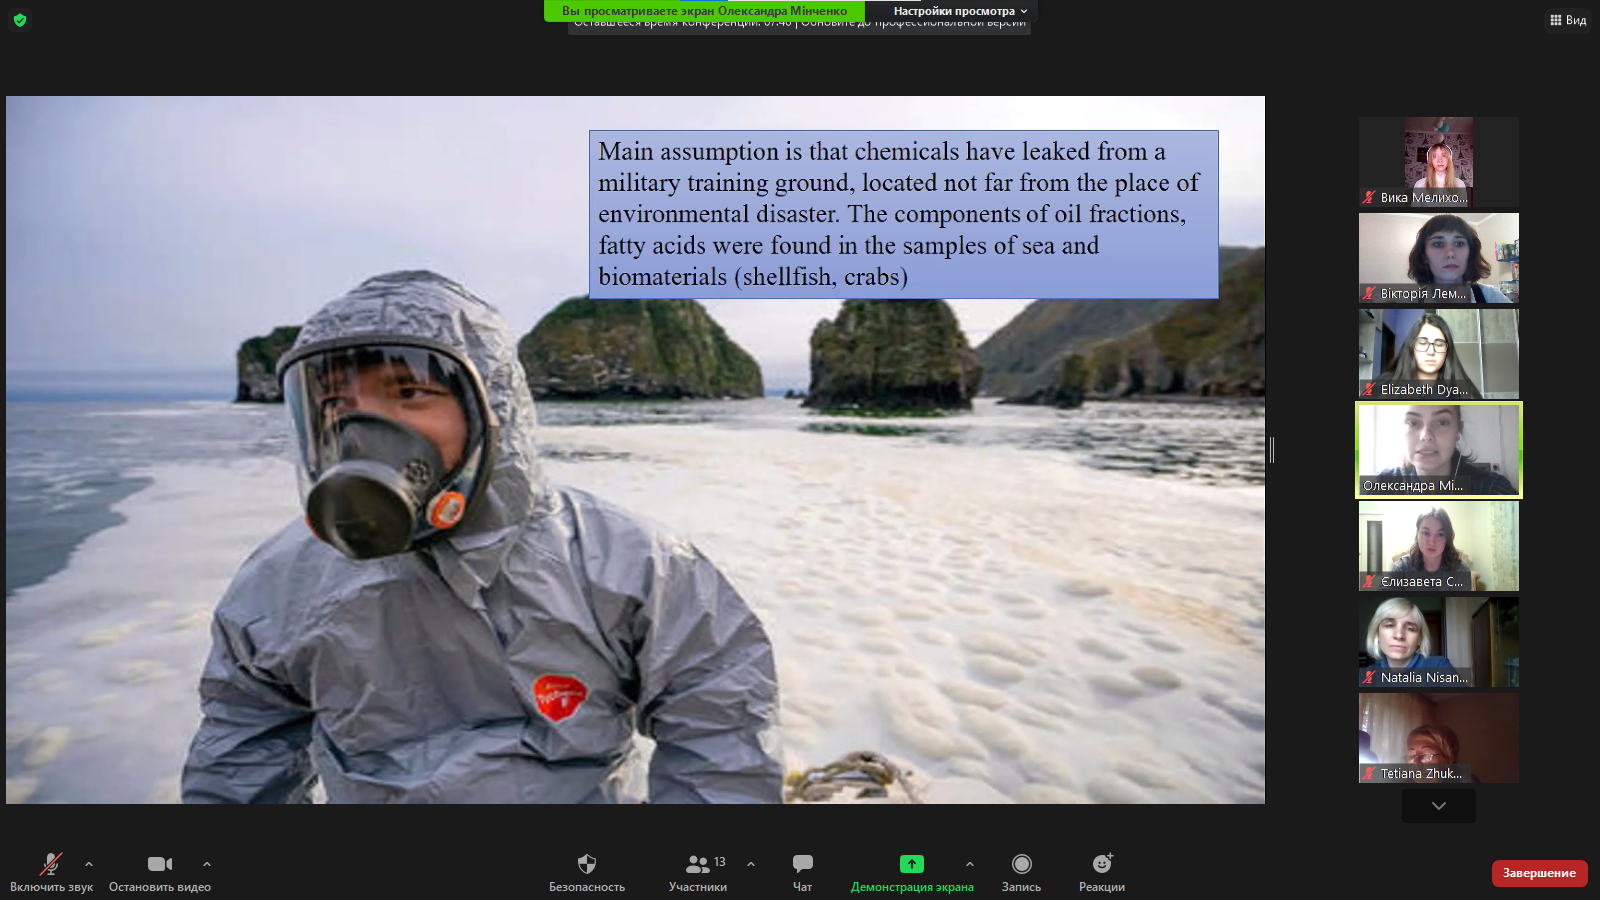This screenshot has width=1600, height=900.
Task: Click the divider handle beside shared screen
Action: [1272, 450]
